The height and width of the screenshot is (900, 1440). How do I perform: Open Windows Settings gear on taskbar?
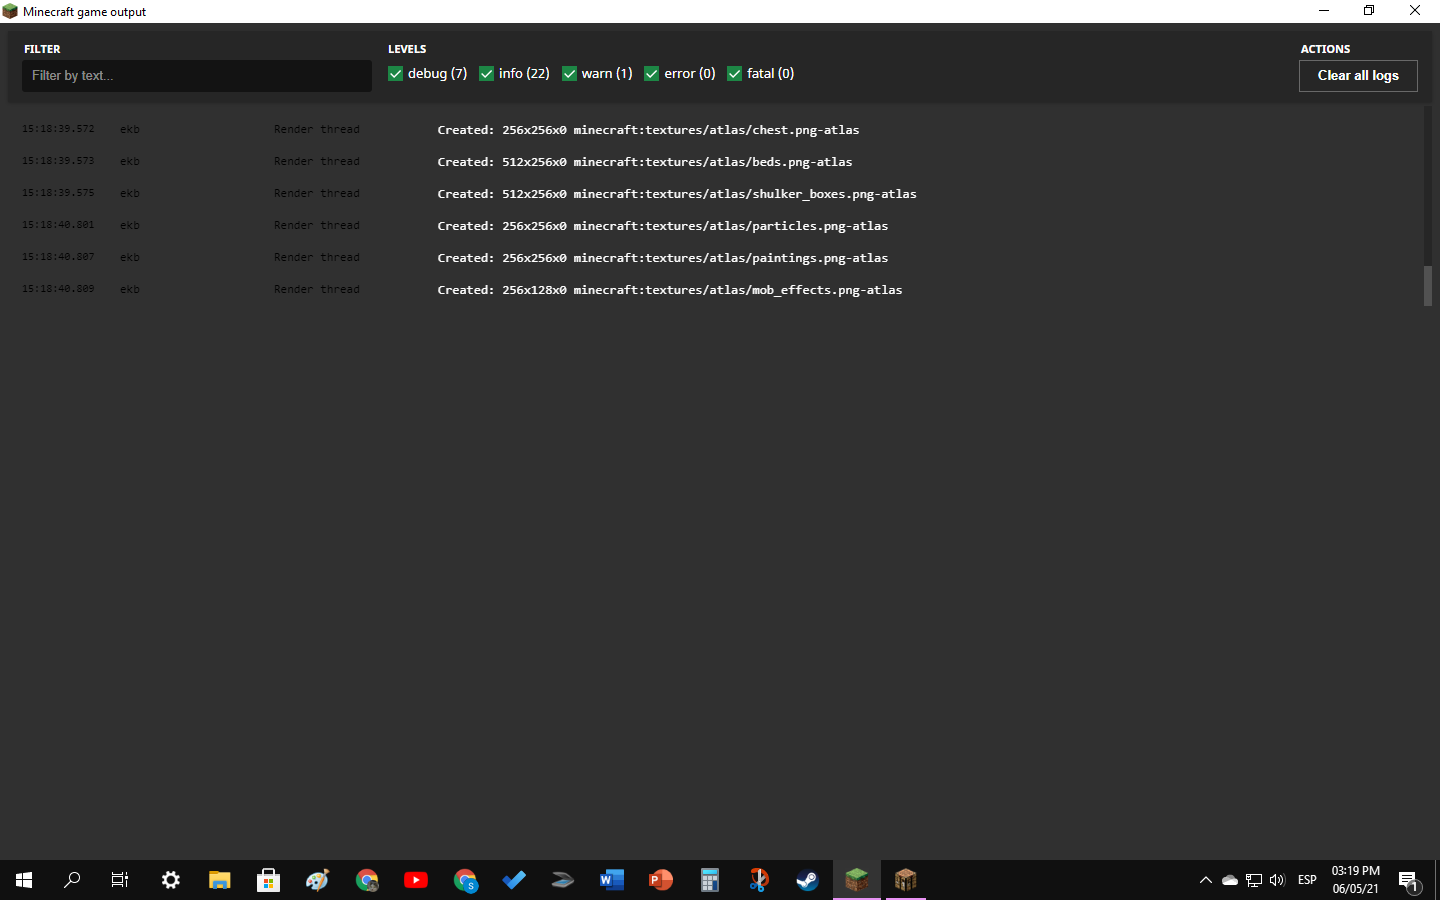[171, 880]
